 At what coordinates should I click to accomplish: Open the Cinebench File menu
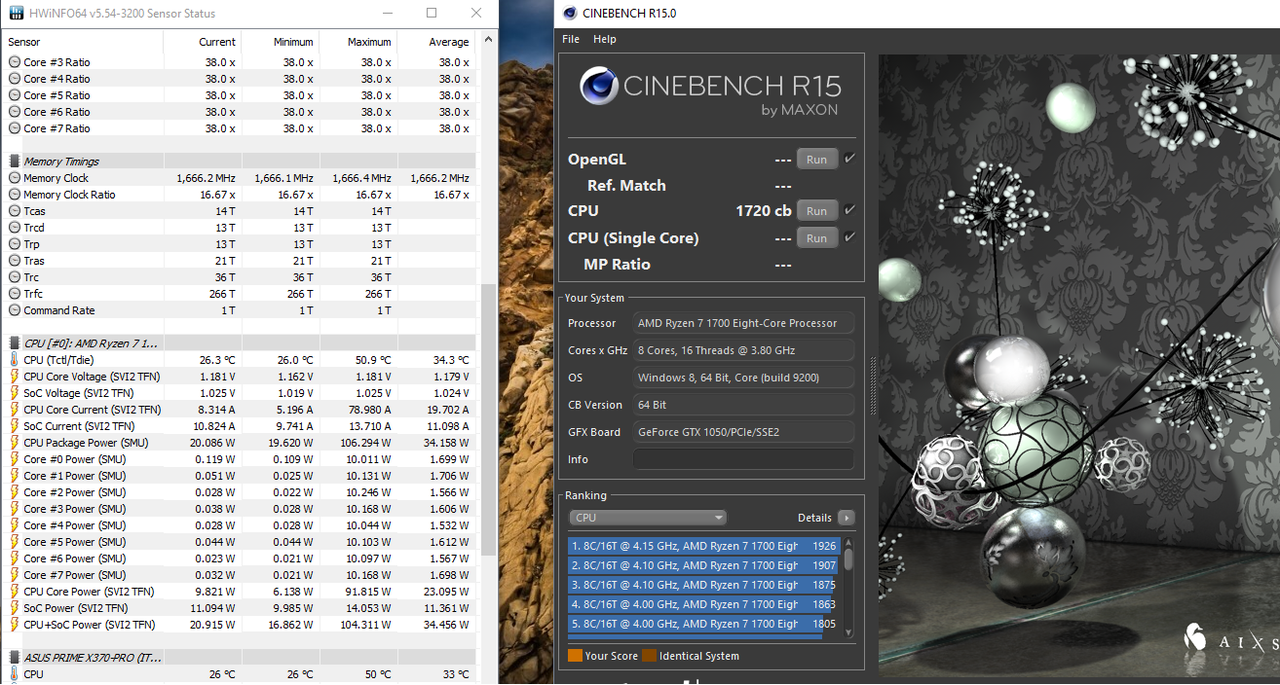(x=571, y=39)
